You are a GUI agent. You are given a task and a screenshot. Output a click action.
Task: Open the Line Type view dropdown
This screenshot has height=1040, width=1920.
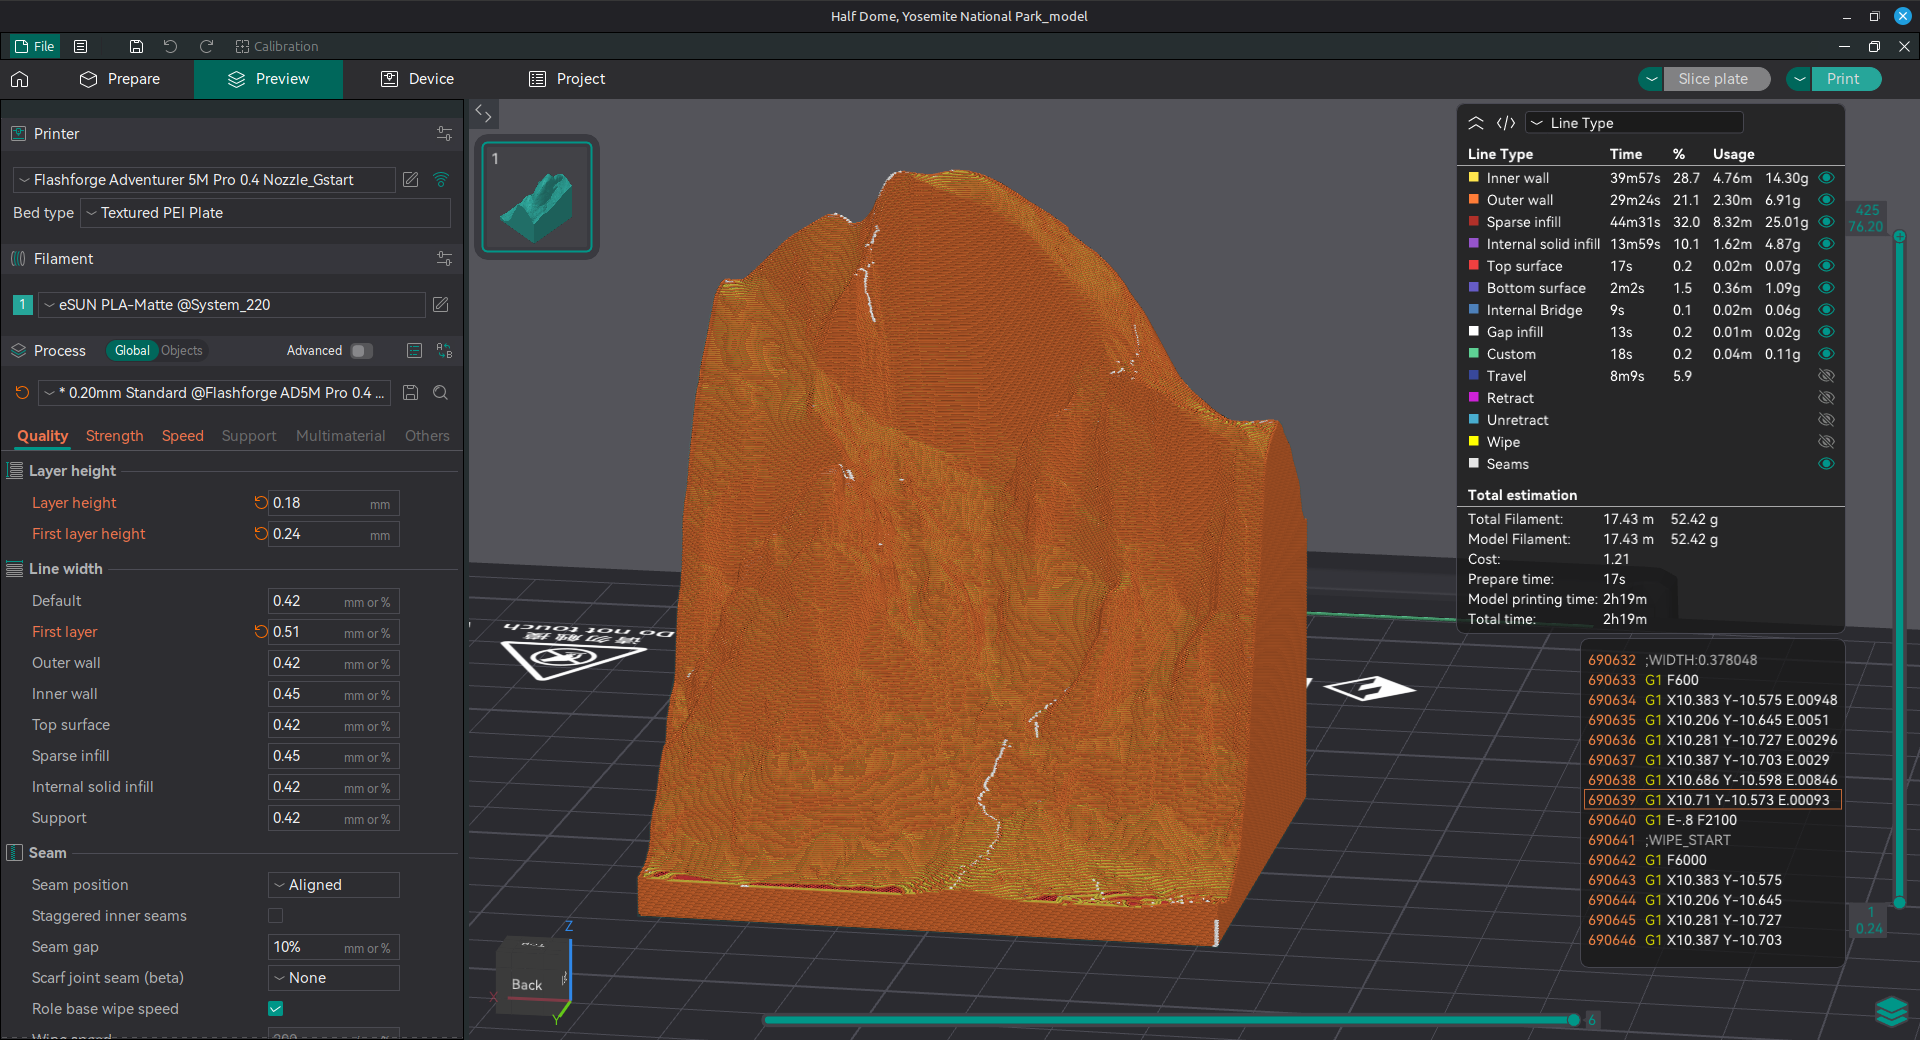1634,123
